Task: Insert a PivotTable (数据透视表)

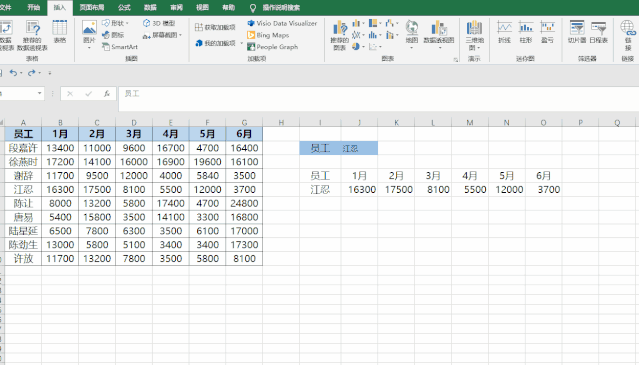Action: click(6, 35)
